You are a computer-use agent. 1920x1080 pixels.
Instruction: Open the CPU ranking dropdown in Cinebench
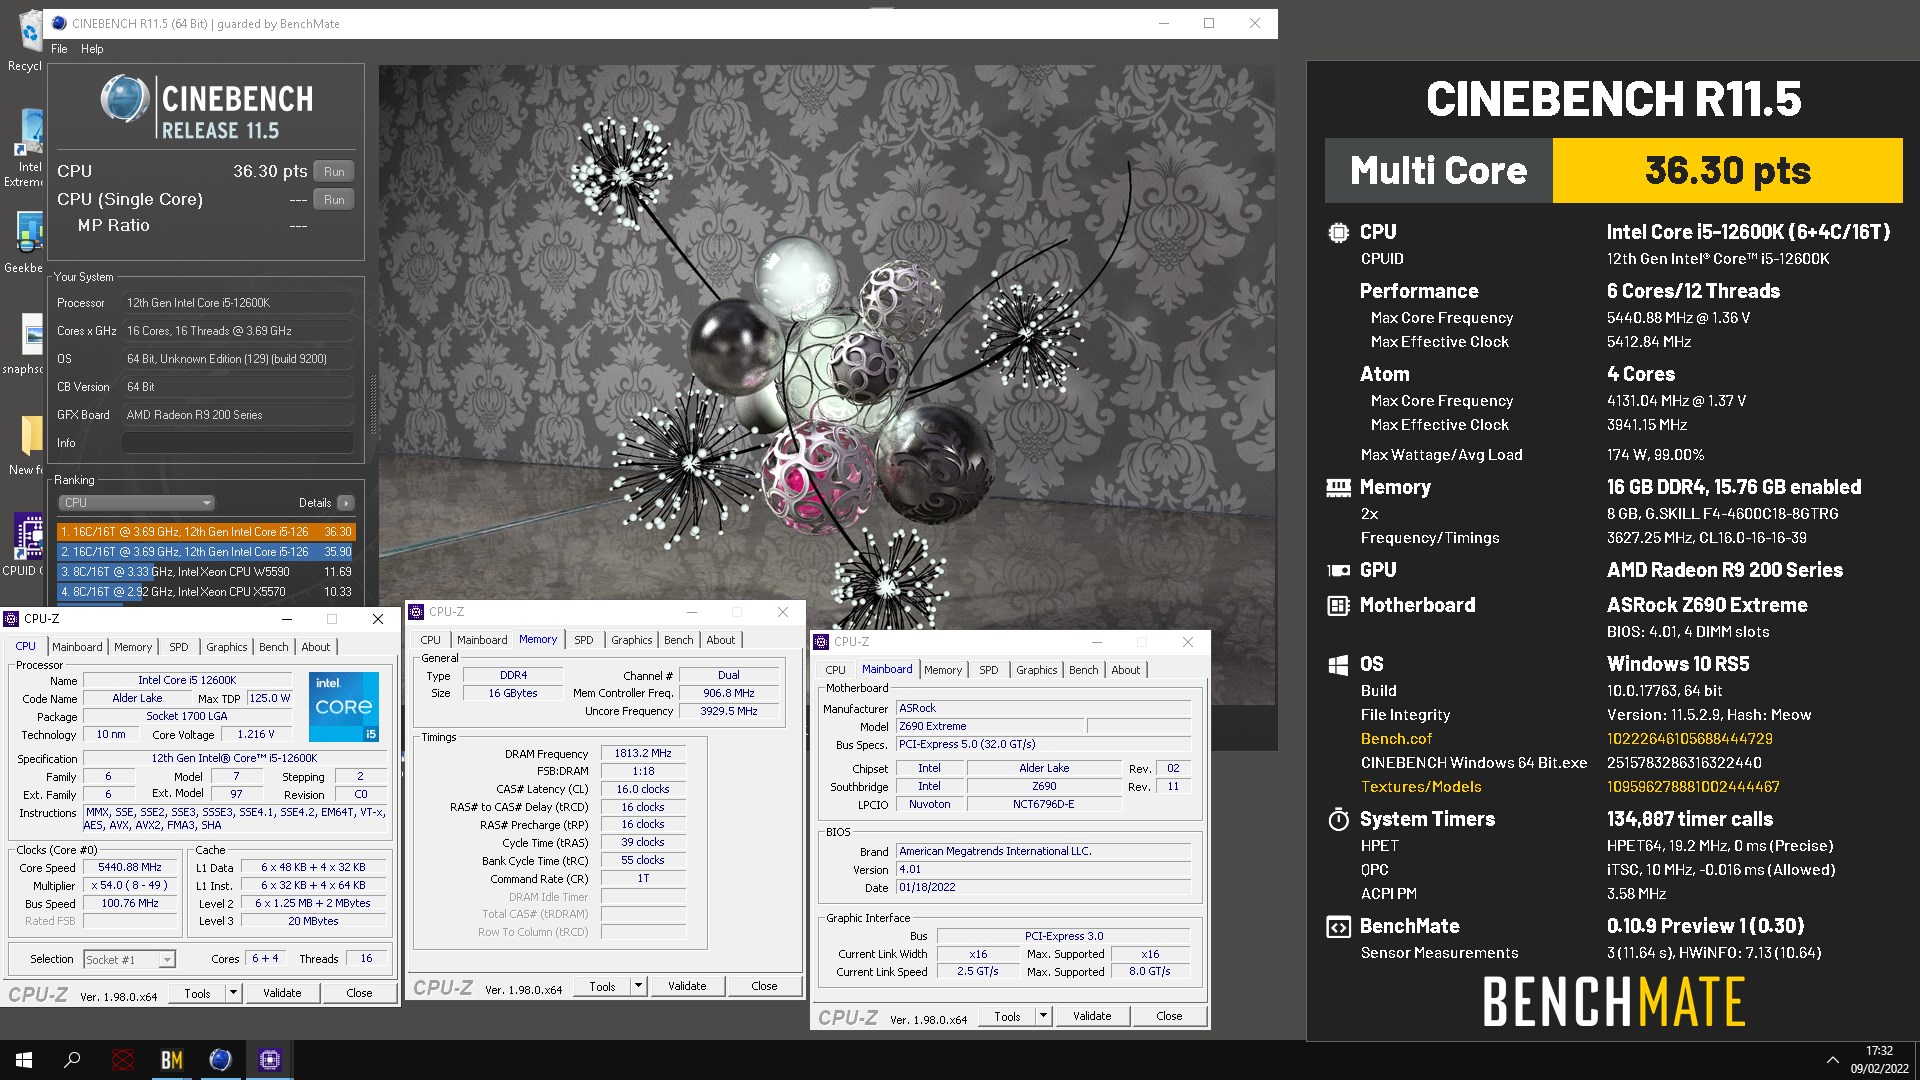tap(137, 503)
